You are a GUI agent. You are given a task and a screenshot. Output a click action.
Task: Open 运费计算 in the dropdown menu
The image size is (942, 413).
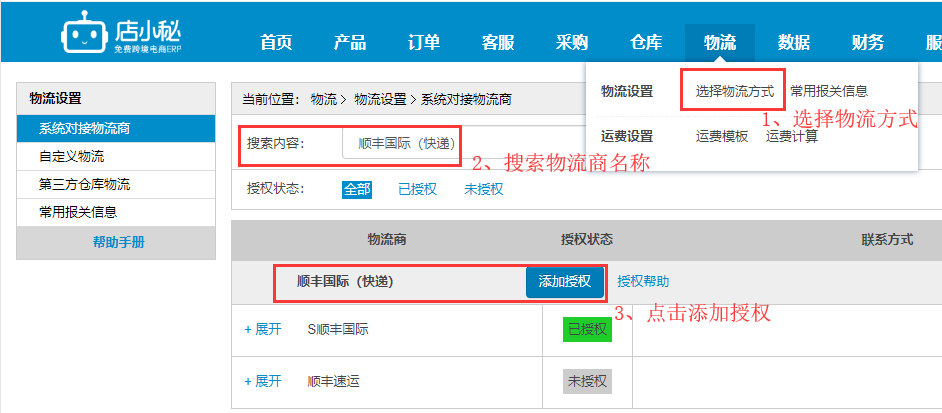pyautogui.click(x=792, y=136)
